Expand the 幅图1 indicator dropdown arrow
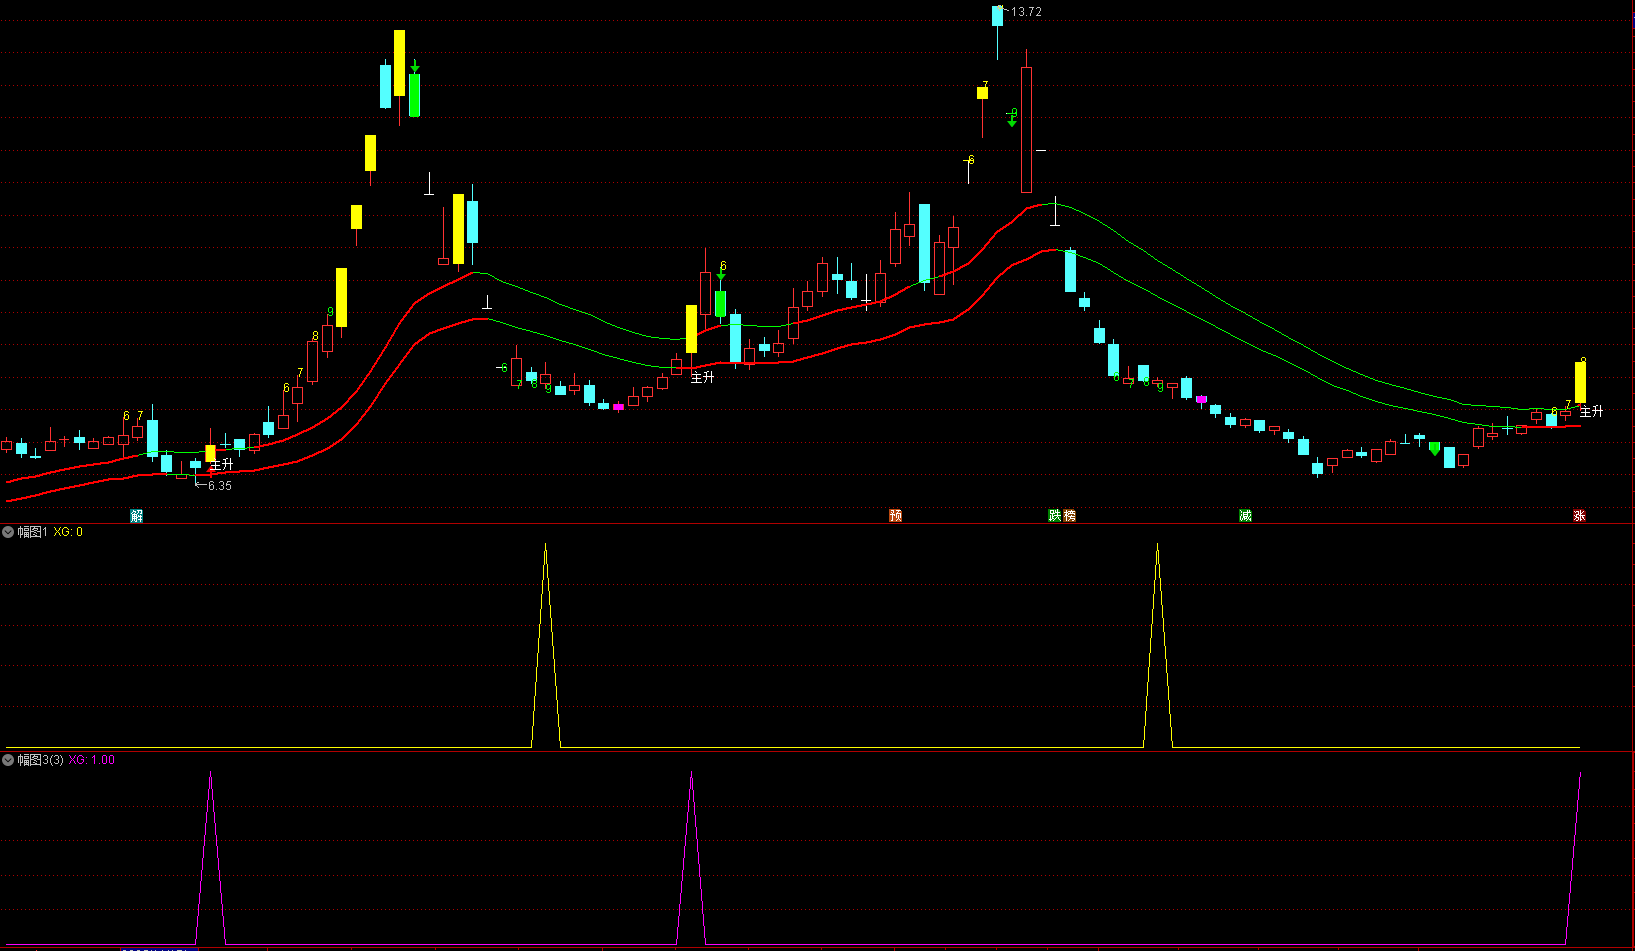Viewport: 1635px width, 951px height. click(8, 532)
